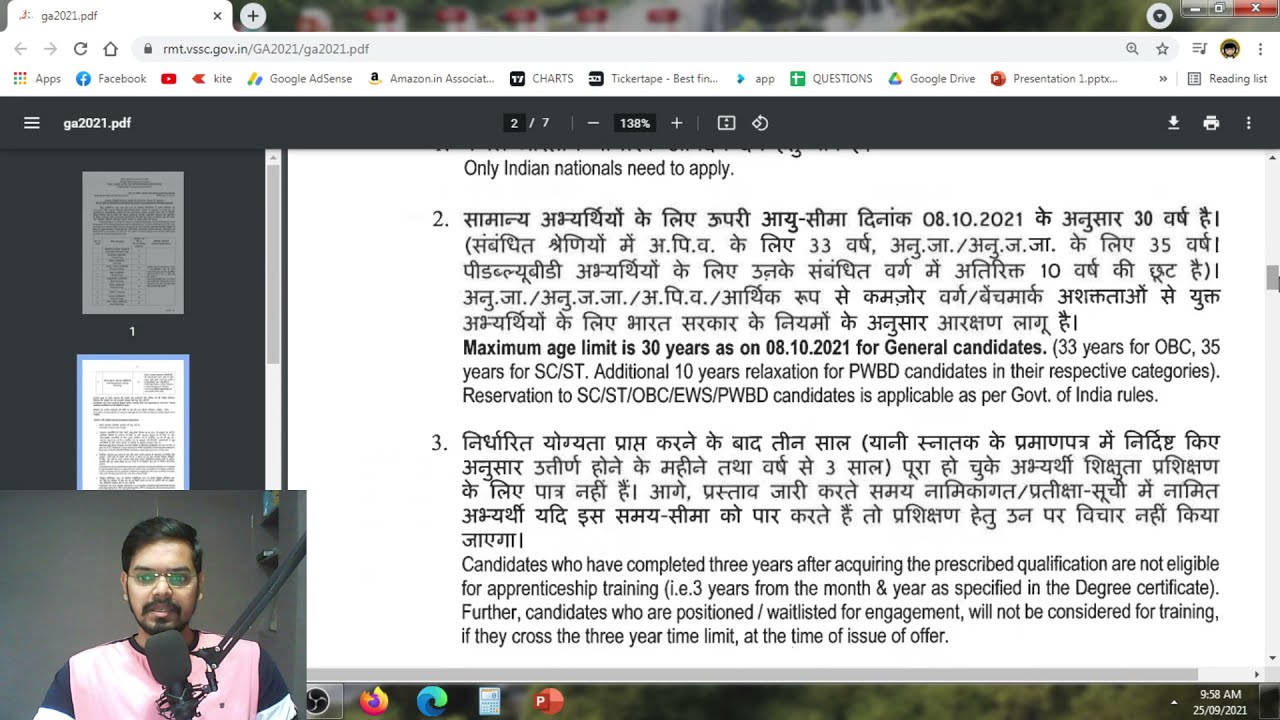The width and height of the screenshot is (1280, 720).
Task: Open Firefox from the taskbar
Action: click(x=375, y=701)
